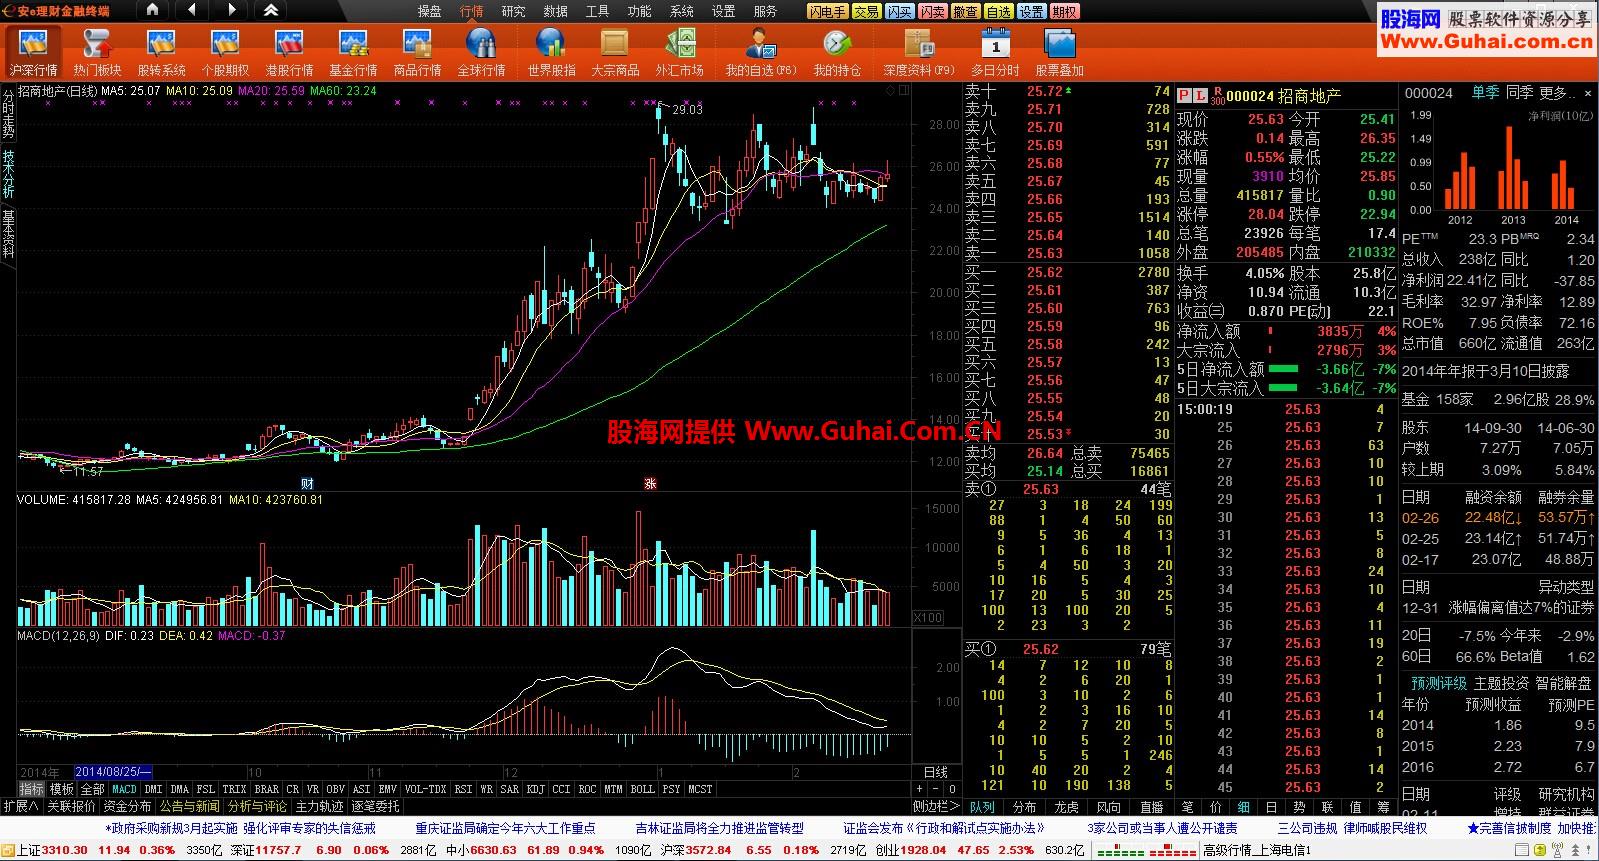This screenshot has width=1599, height=861.
Task: Open 股票叠加 stock overlay icon
Action: [x=1059, y=52]
